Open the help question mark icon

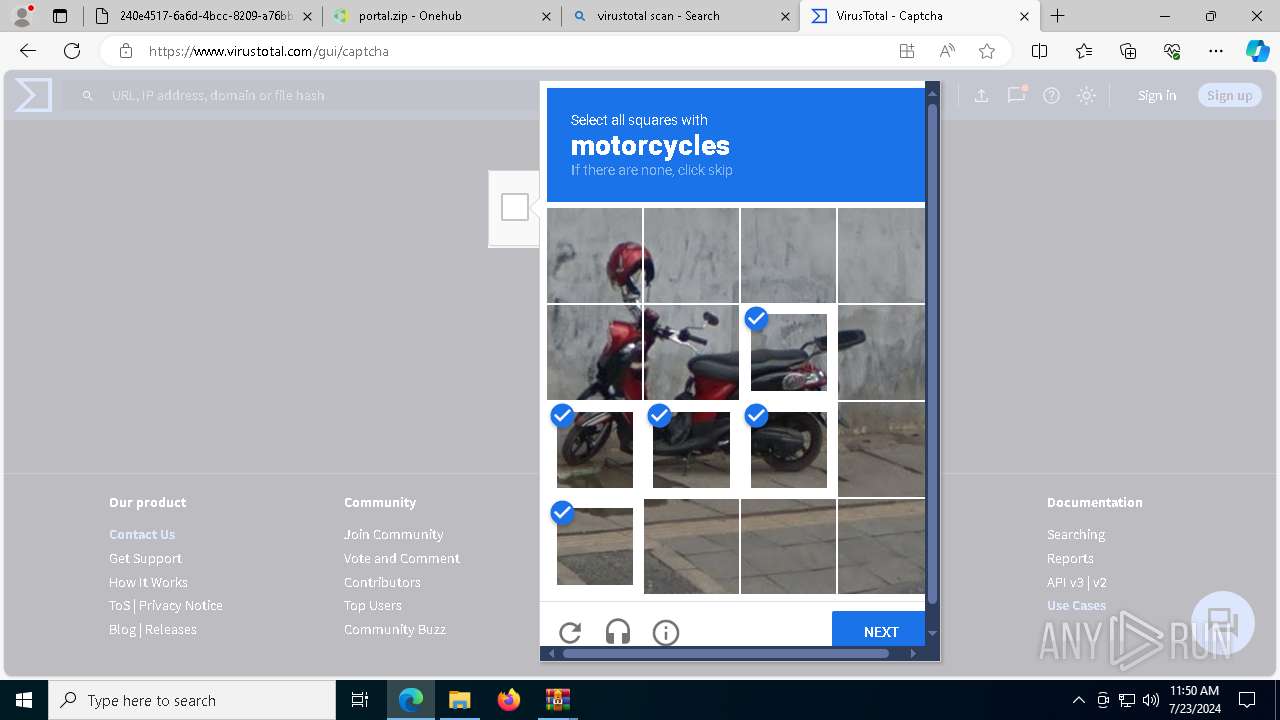click(x=1051, y=95)
